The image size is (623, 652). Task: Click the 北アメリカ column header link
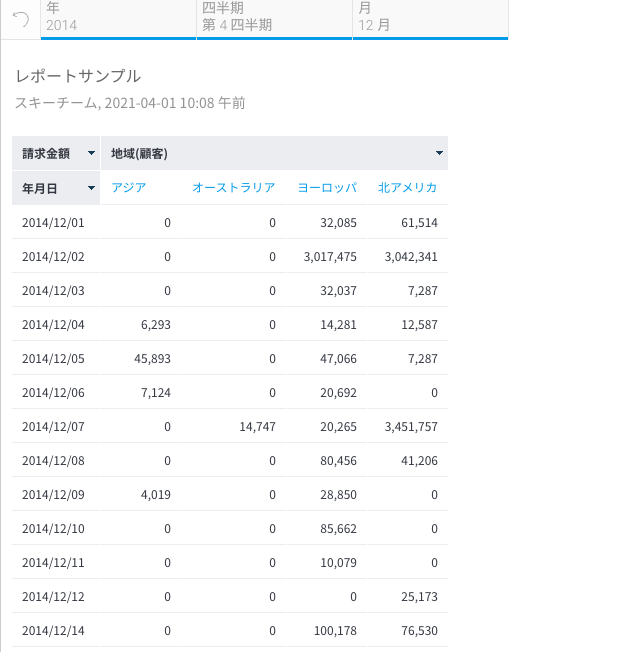[407, 188]
